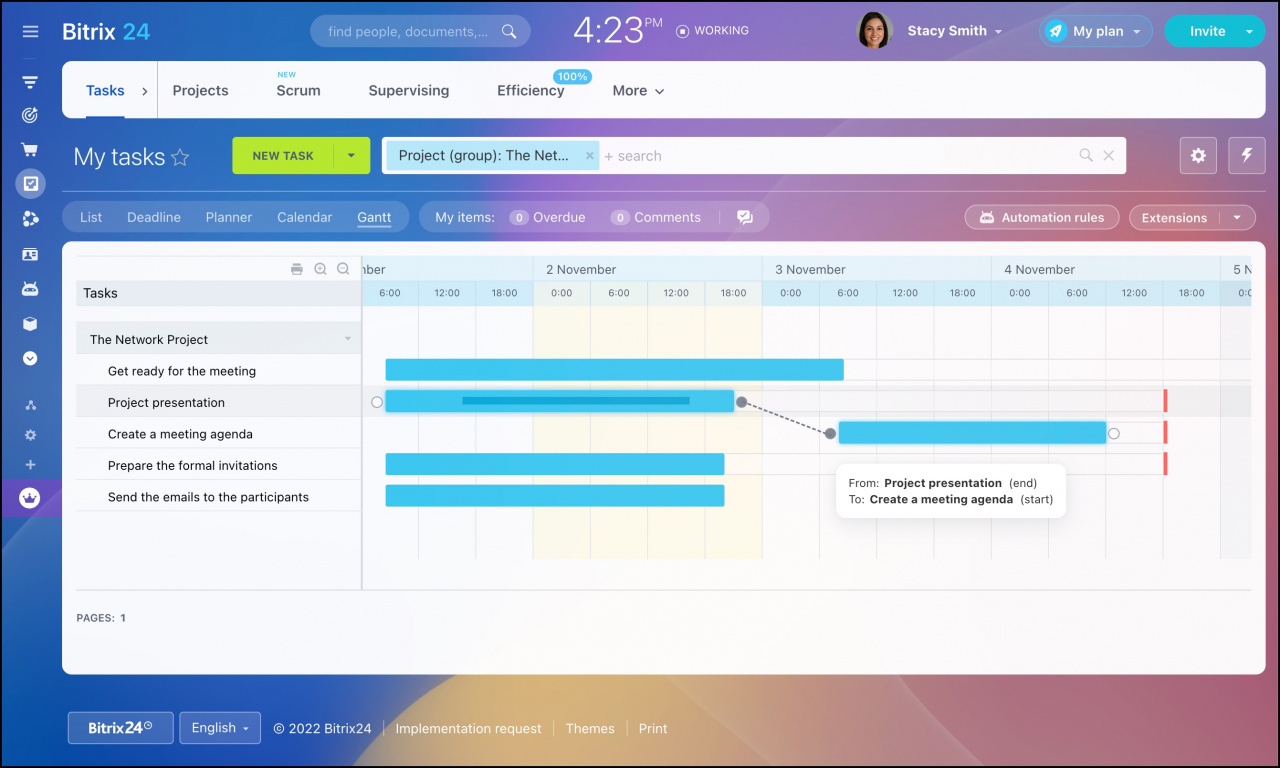
Task: Open the feed icon in the sidebar
Action: [30, 82]
